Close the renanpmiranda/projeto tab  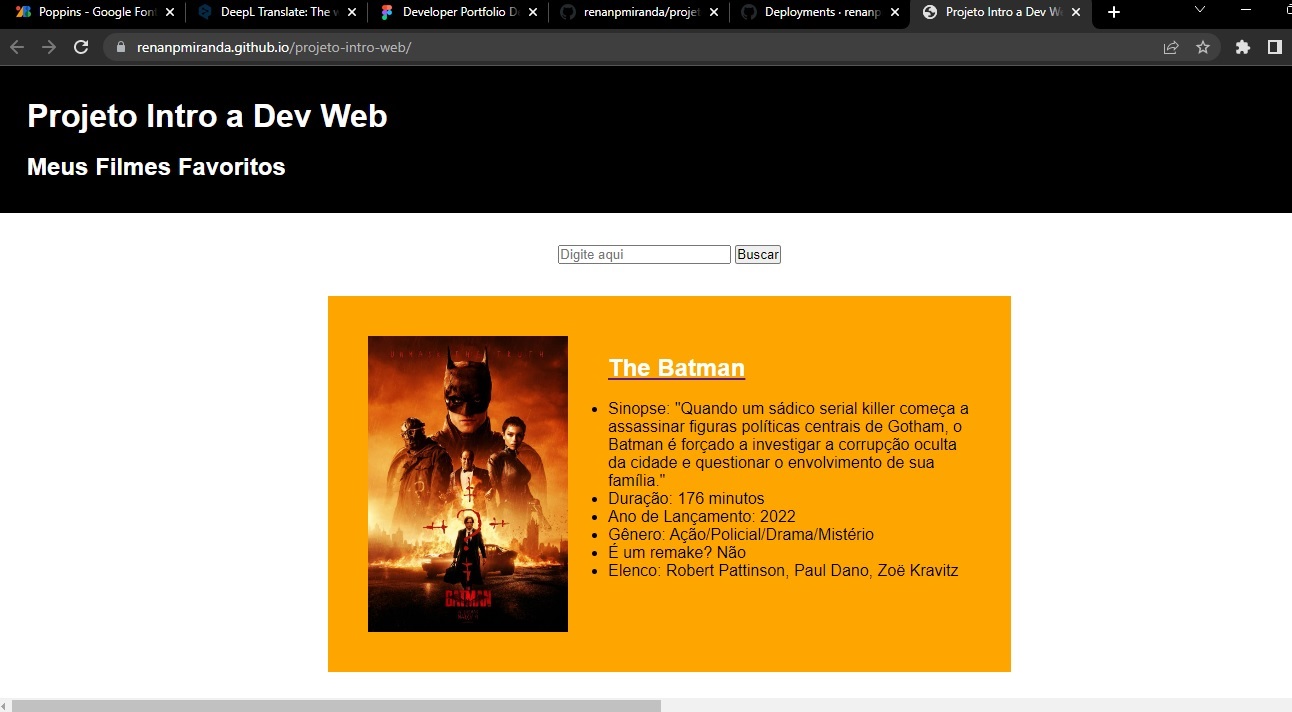click(x=713, y=12)
